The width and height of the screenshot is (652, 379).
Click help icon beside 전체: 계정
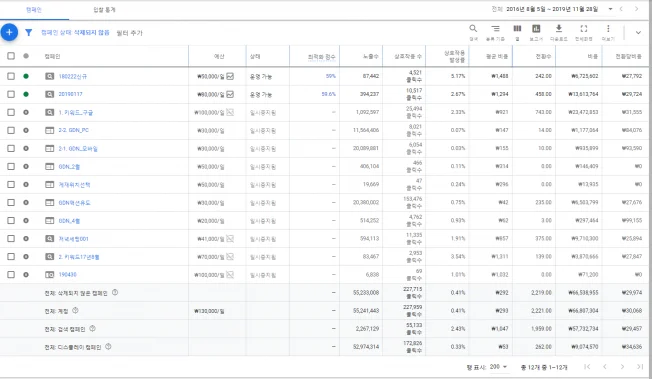coord(75,310)
